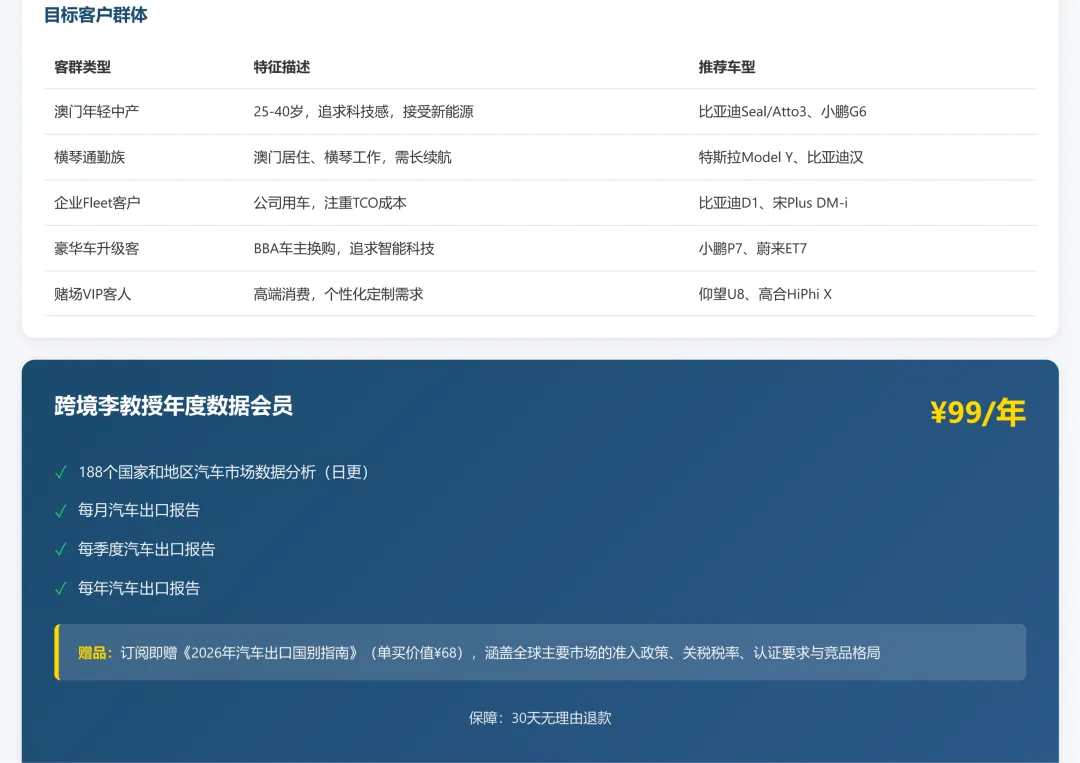The height and width of the screenshot is (763, 1080).
Task: Click the 特斯拉Model Y、比亚迪汉 cell
Action: 781,157
